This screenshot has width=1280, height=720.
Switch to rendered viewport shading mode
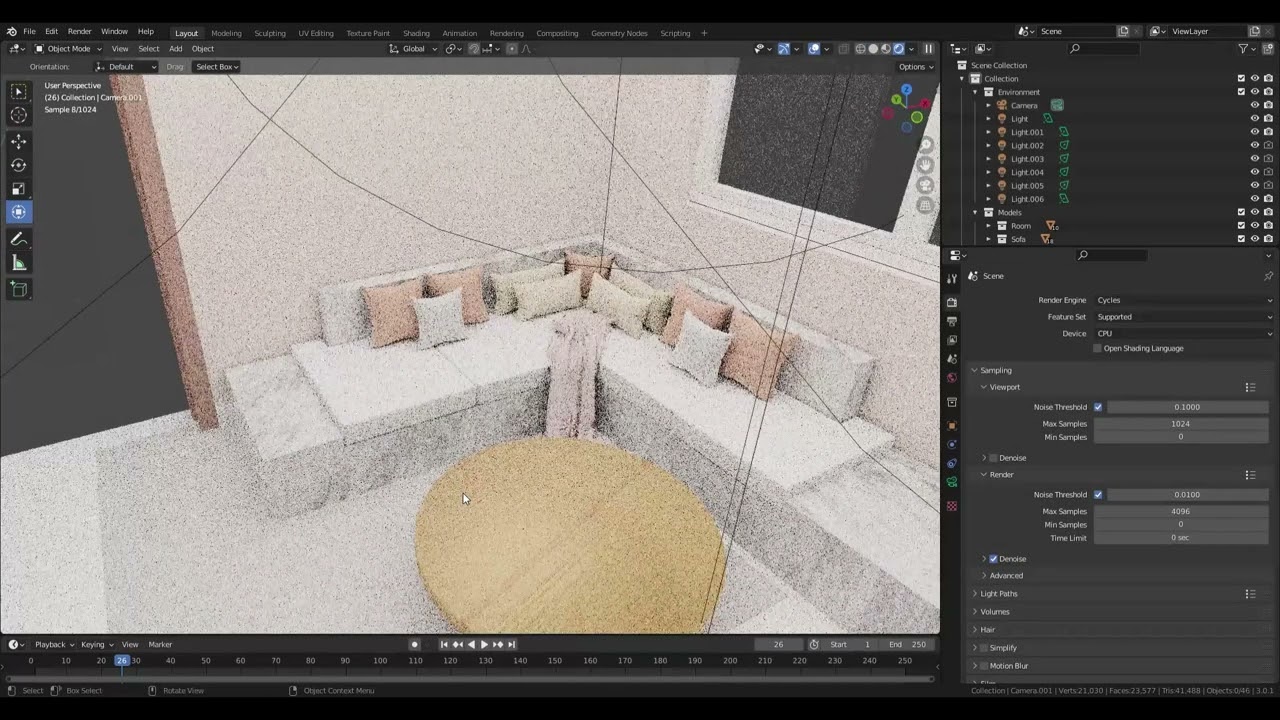pos(898,49)
